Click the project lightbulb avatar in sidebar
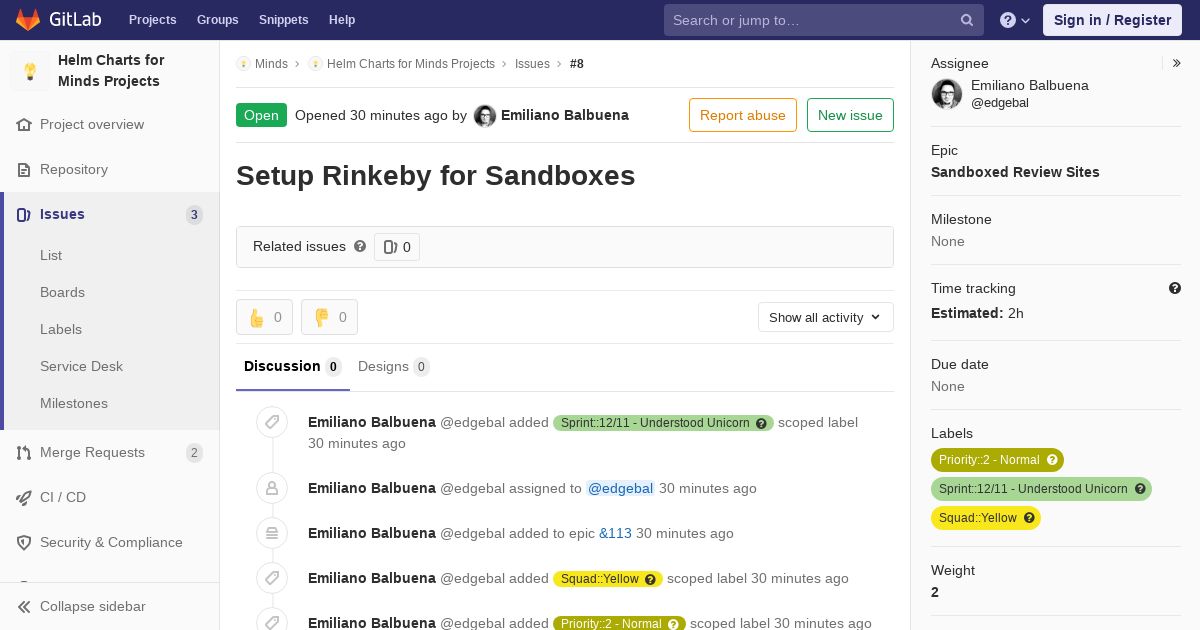Screen dimensions: 1200x630 click(x=30, y=71)
